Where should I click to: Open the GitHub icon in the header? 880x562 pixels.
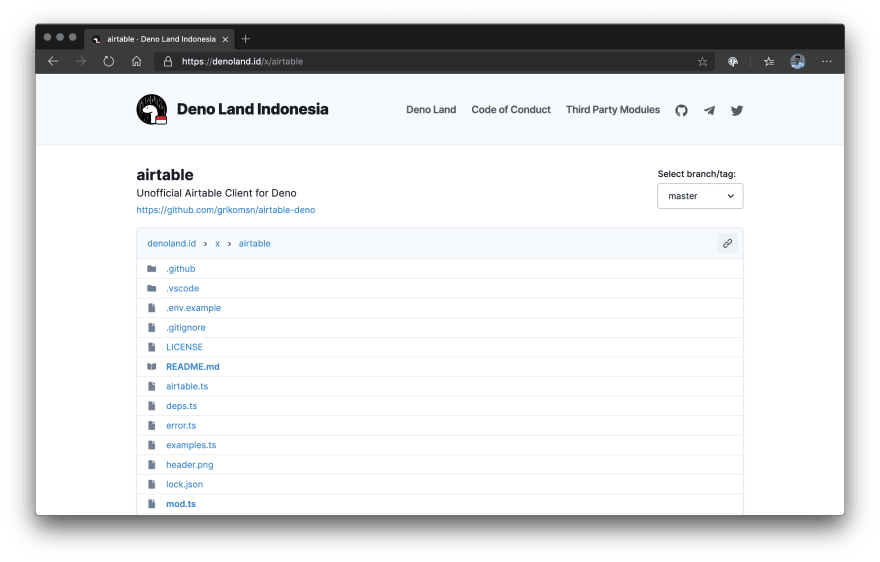681,111
